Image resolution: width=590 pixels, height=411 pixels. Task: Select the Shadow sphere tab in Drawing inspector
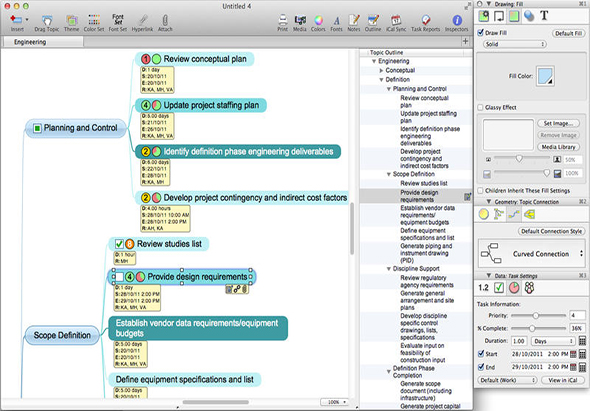[529, 16]
